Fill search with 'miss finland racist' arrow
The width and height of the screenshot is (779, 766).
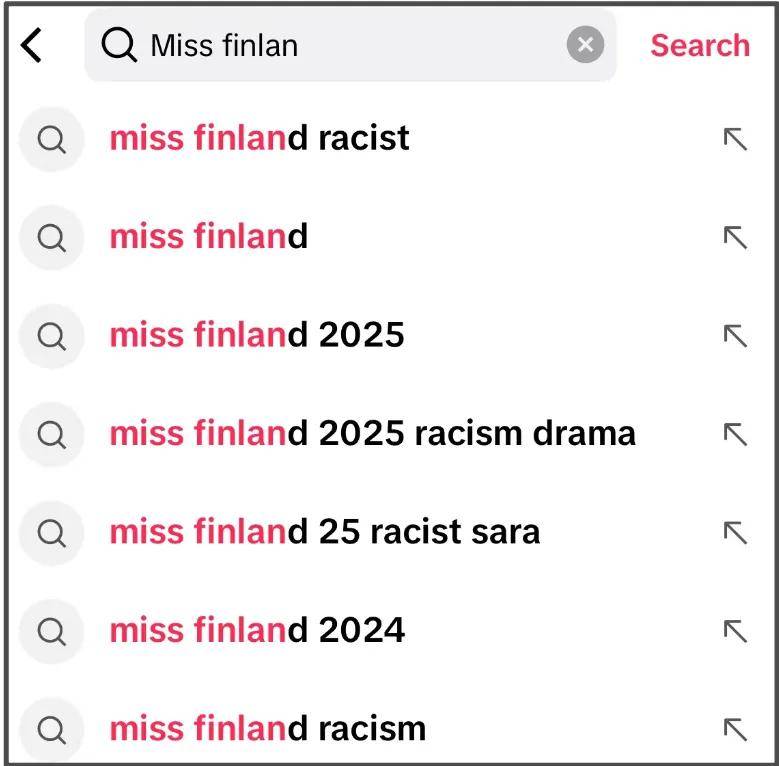tap(735, 139)
